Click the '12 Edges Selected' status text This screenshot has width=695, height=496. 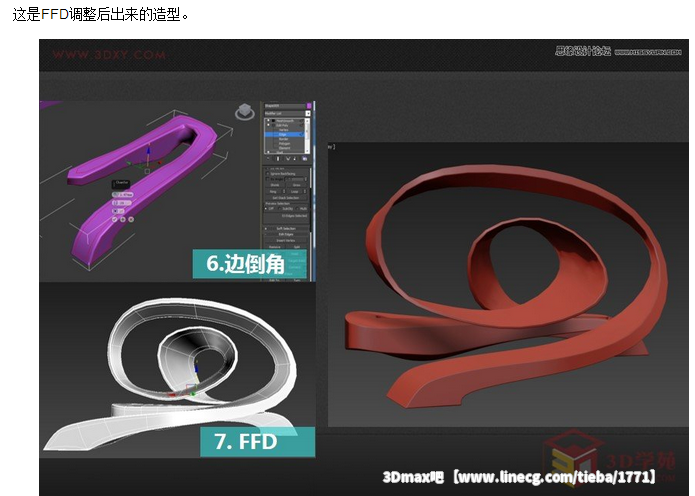point(294,216)
